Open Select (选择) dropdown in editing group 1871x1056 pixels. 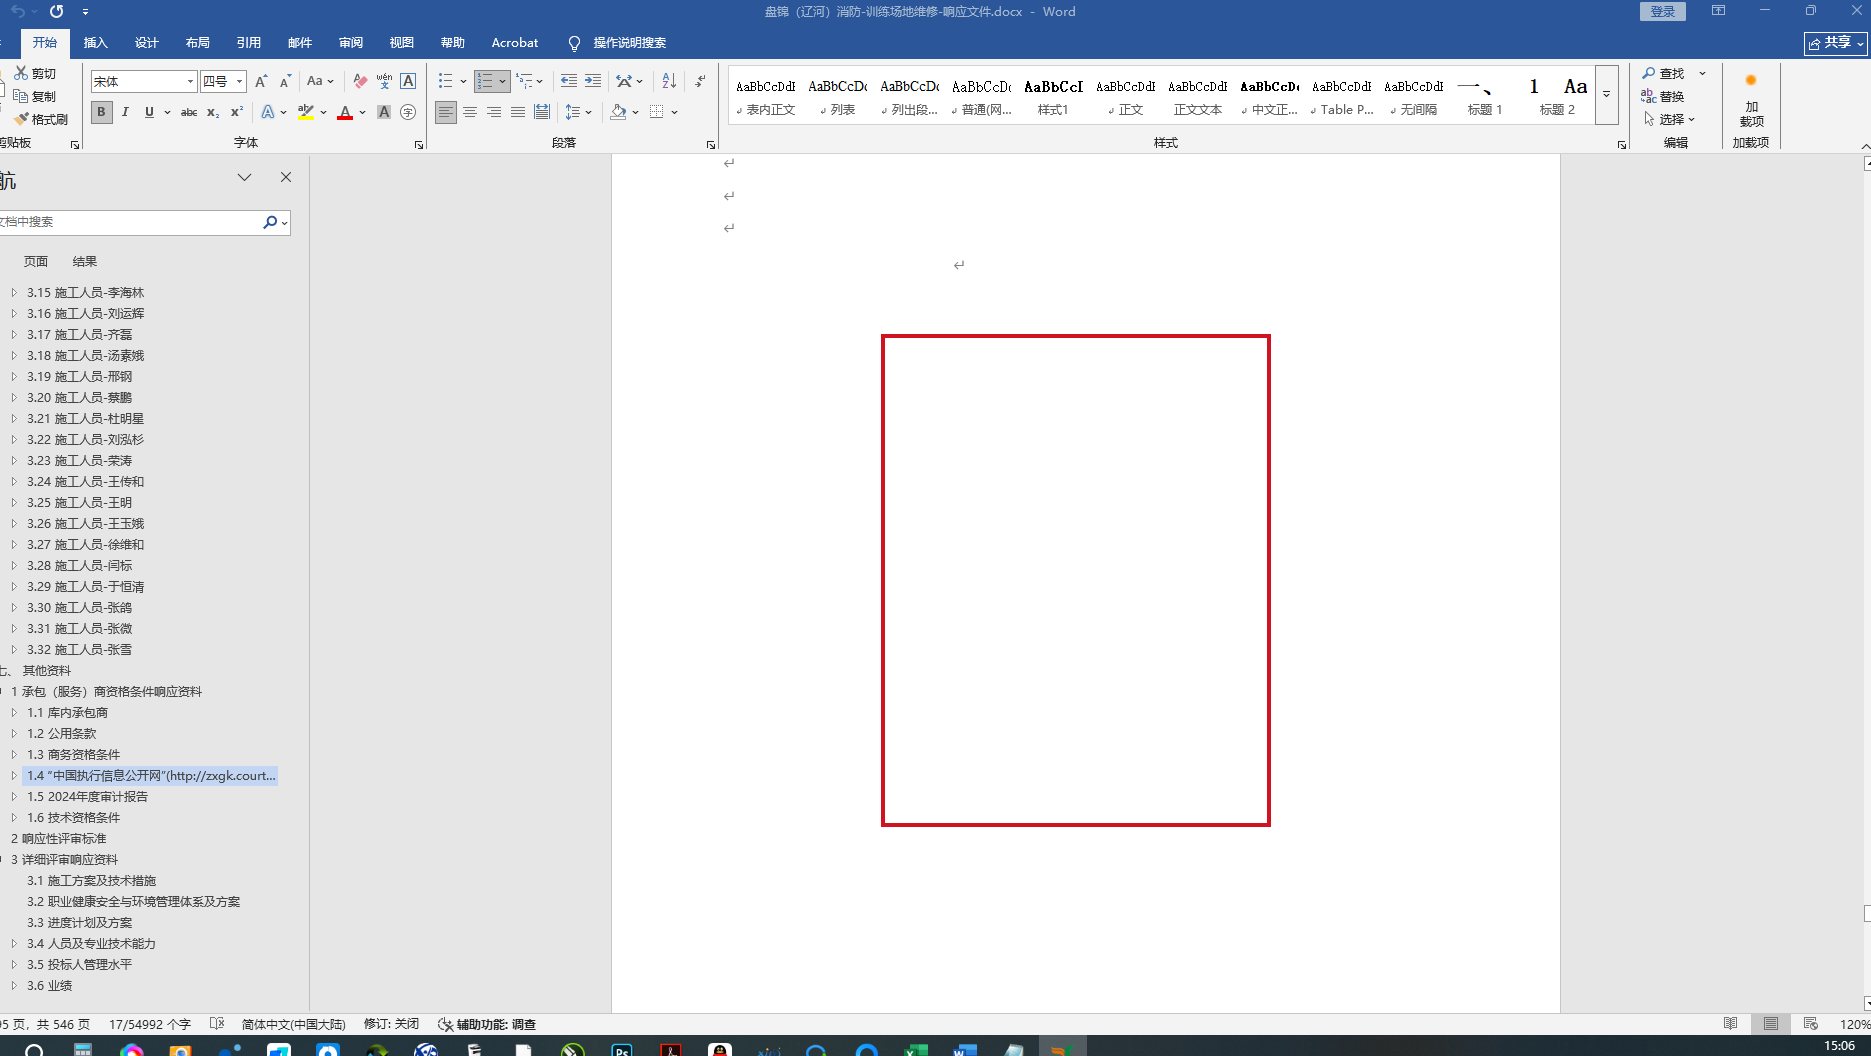pos(1670,119)
